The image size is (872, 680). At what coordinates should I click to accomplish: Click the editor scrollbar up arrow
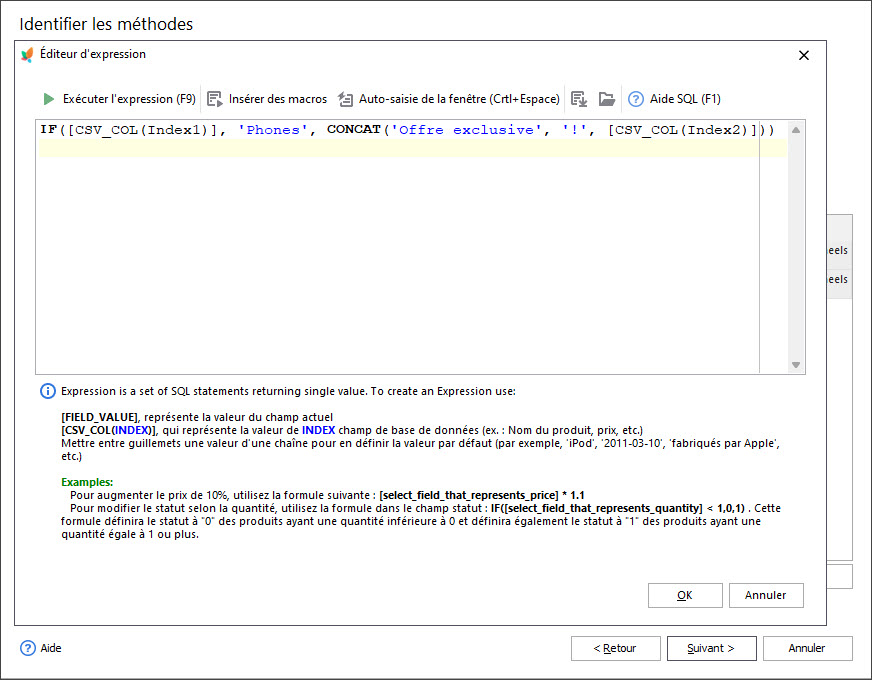coord(796,130)
